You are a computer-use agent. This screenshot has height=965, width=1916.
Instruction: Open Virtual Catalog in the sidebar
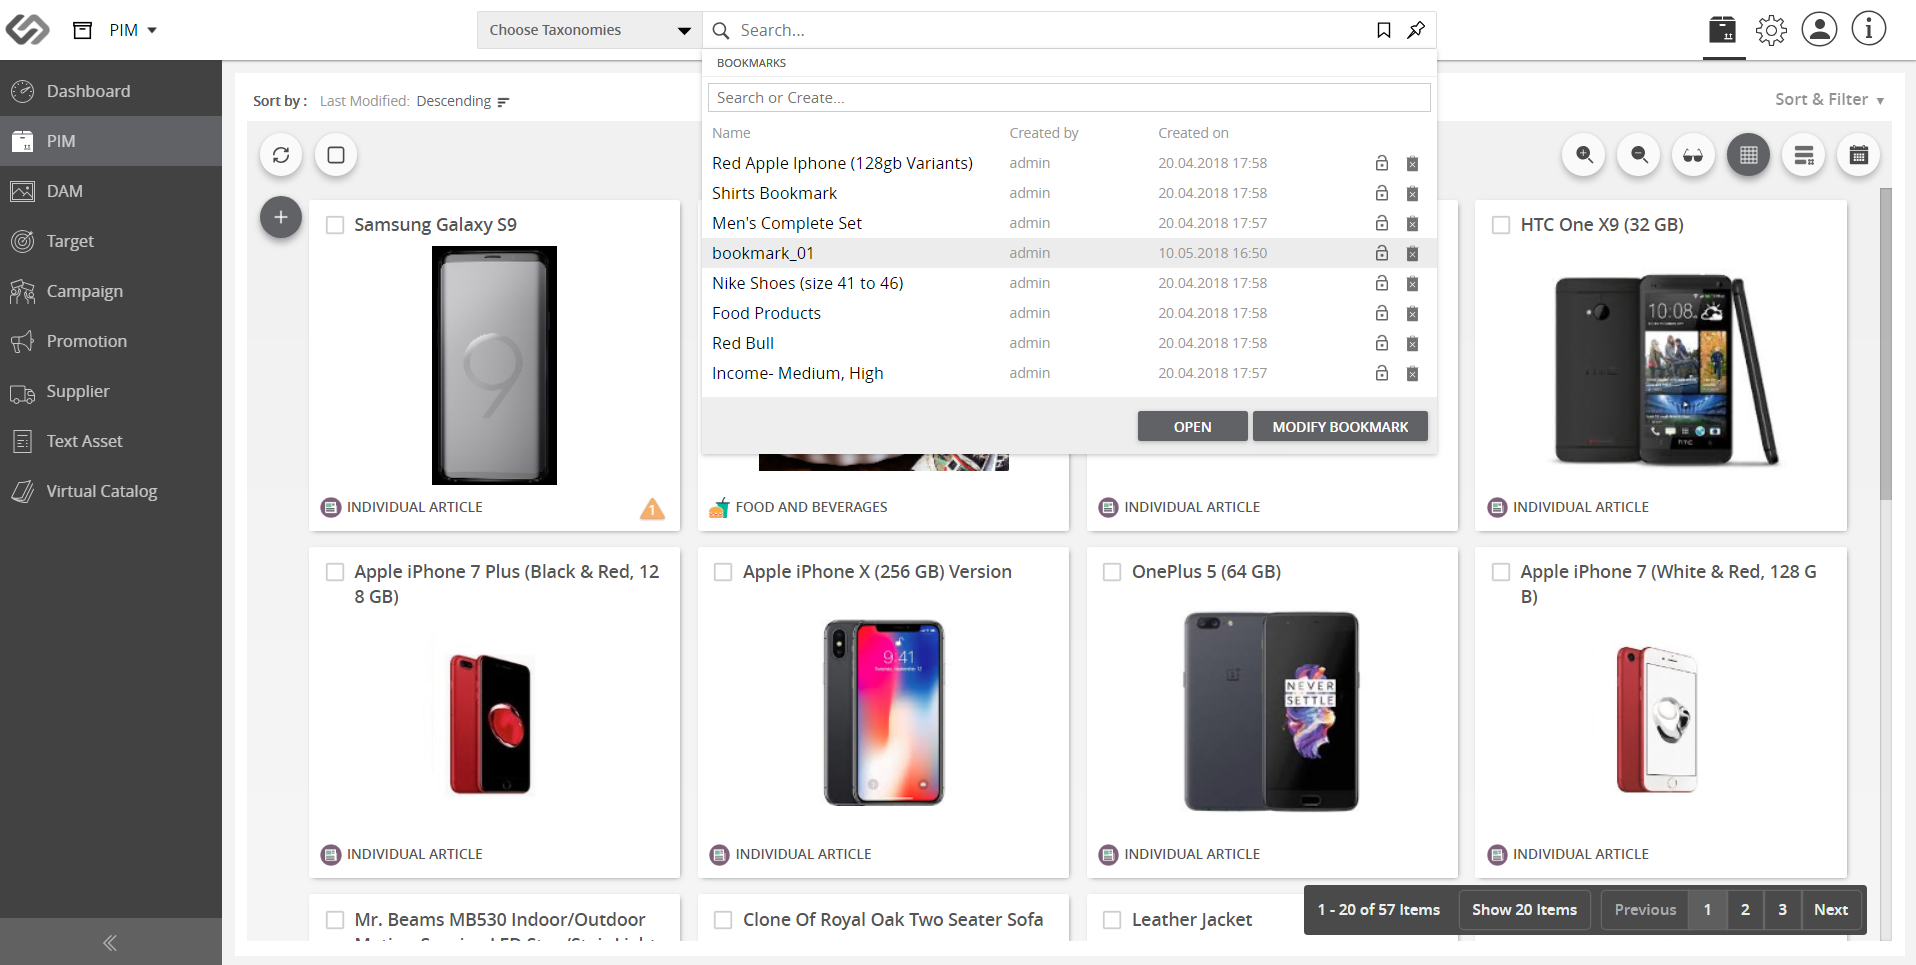click(x=111, y=491)
